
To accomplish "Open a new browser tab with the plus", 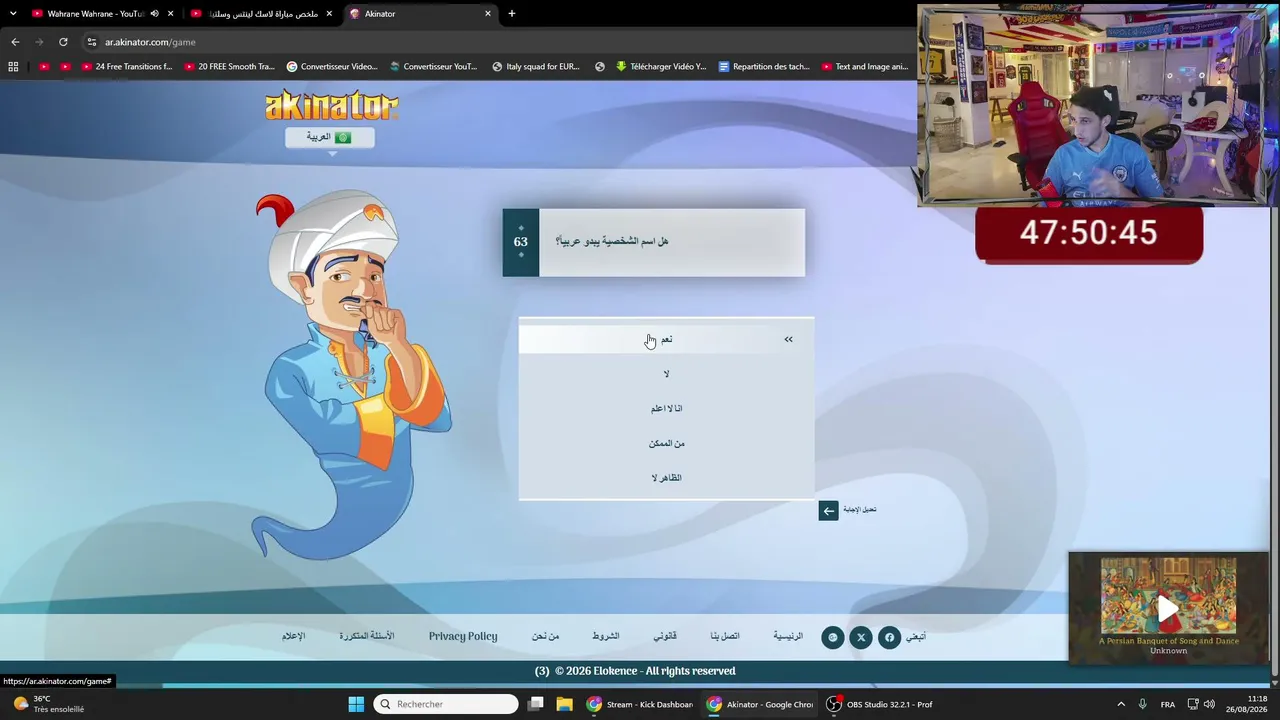I will [512, 14].
